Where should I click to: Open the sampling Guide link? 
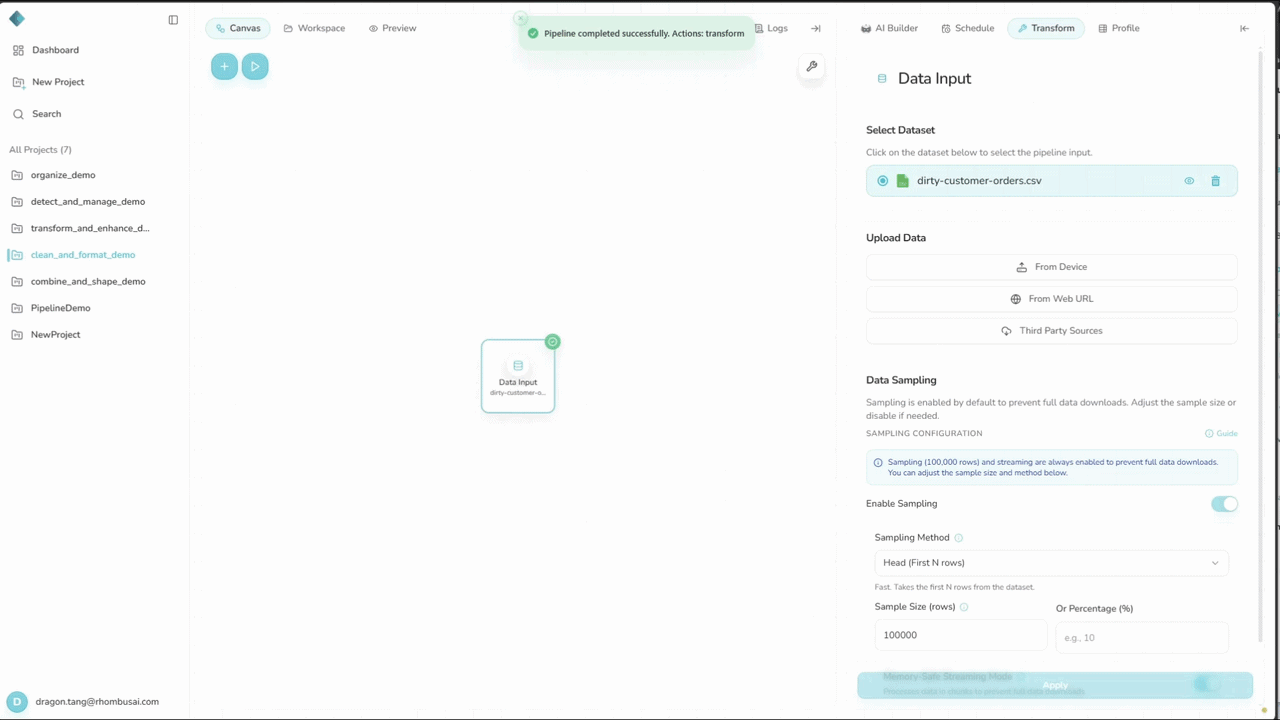pyautogui.click(x=1221, y=434)
